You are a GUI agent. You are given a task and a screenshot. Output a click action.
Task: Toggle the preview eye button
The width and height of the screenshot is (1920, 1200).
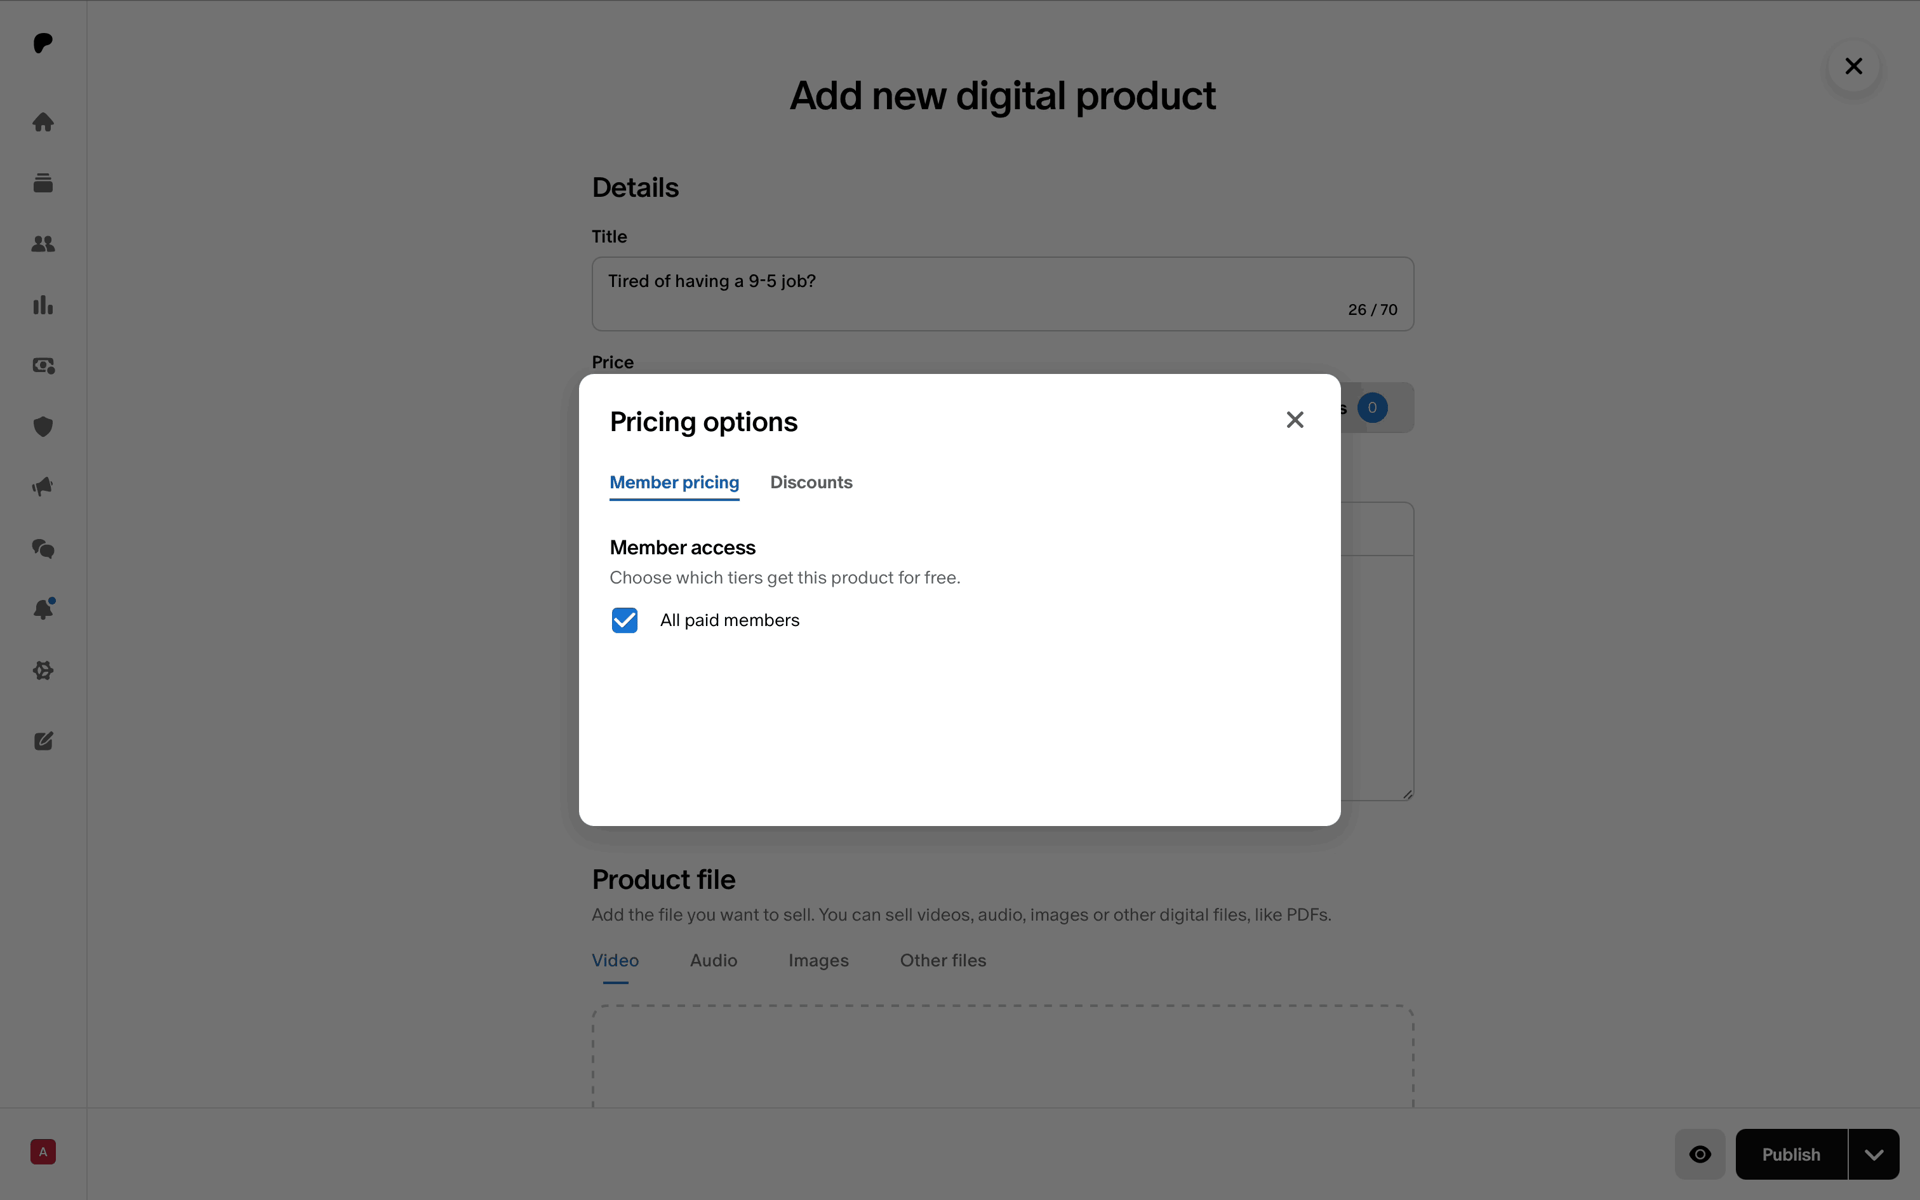1700,1154
